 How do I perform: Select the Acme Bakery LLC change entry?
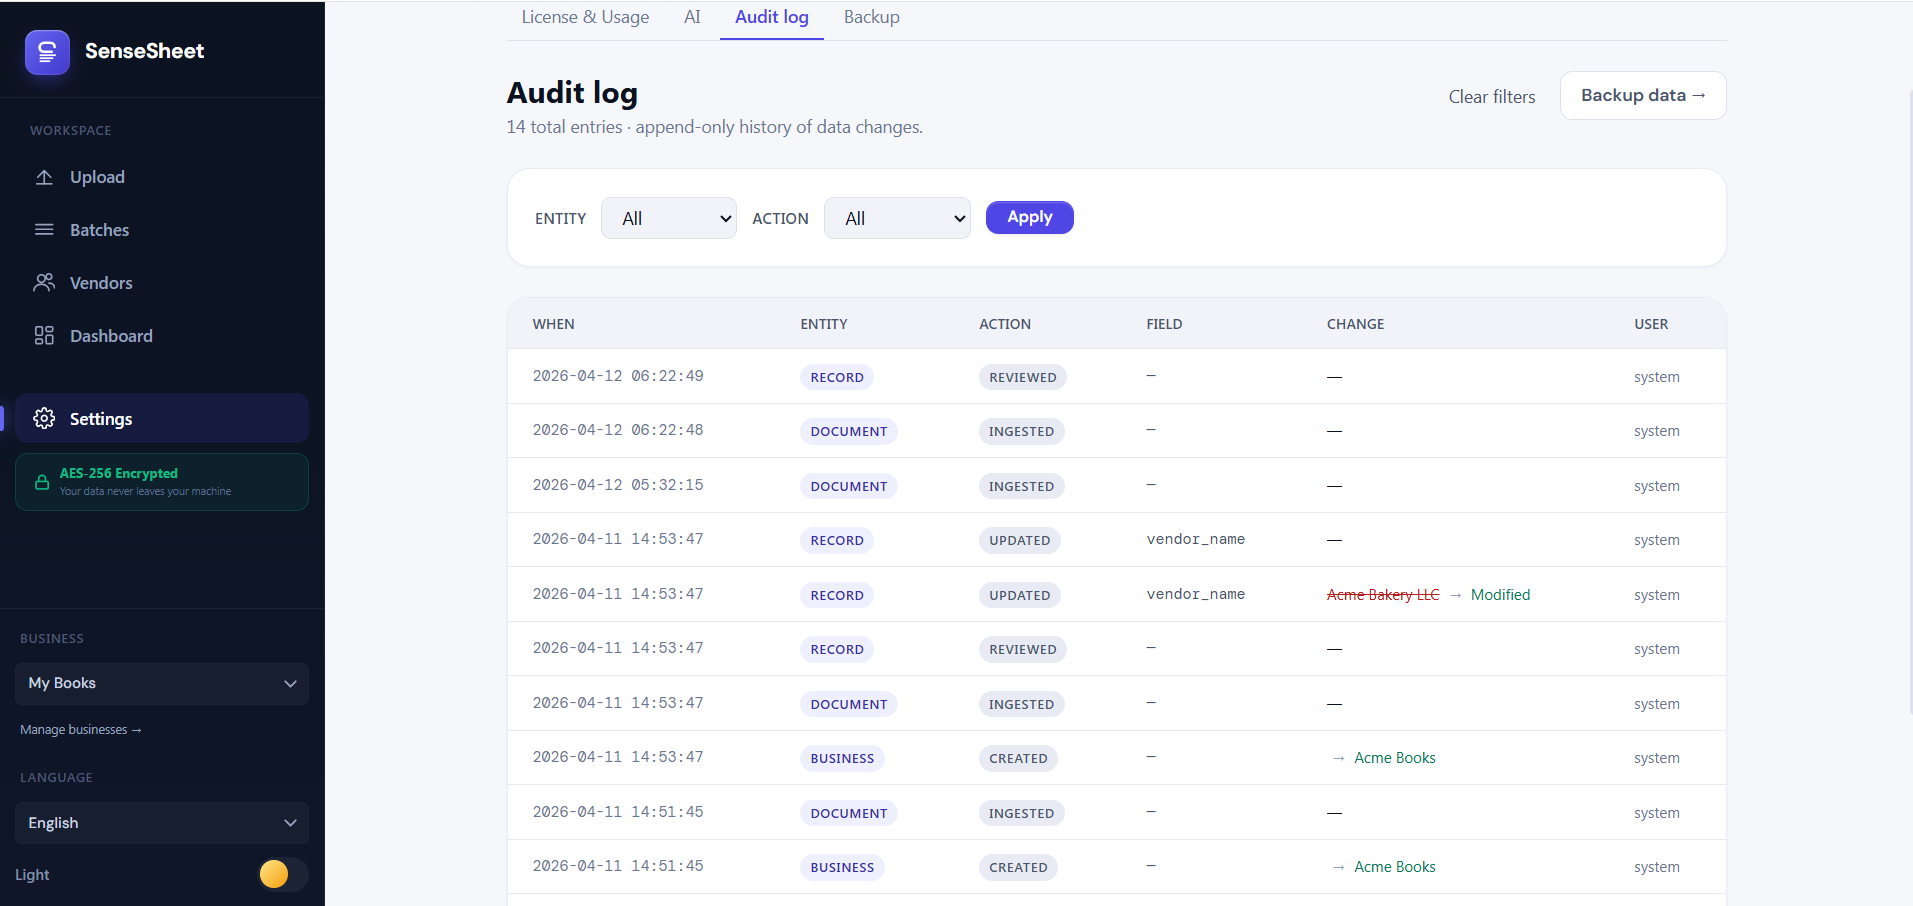[1382, 594]
